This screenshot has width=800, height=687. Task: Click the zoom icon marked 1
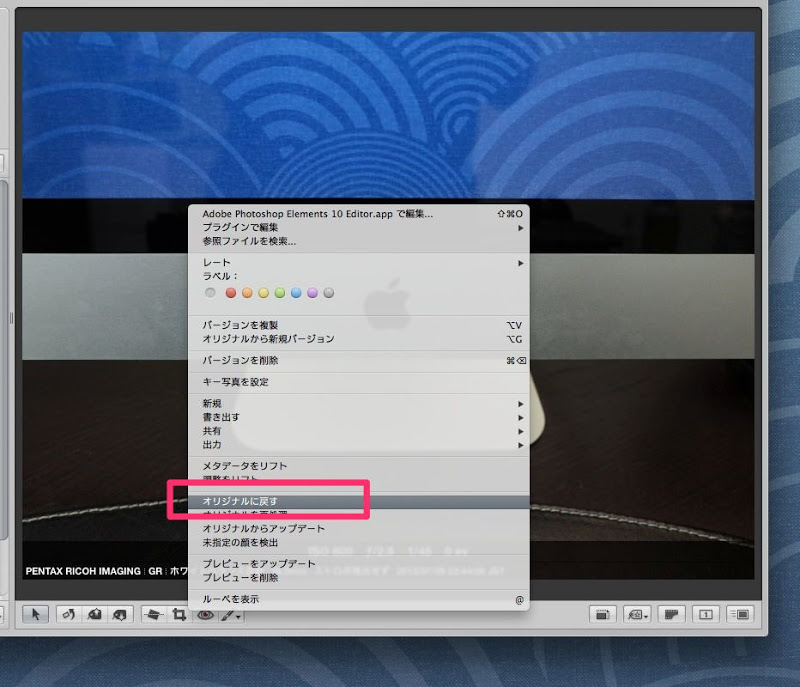tap(706, 615)
